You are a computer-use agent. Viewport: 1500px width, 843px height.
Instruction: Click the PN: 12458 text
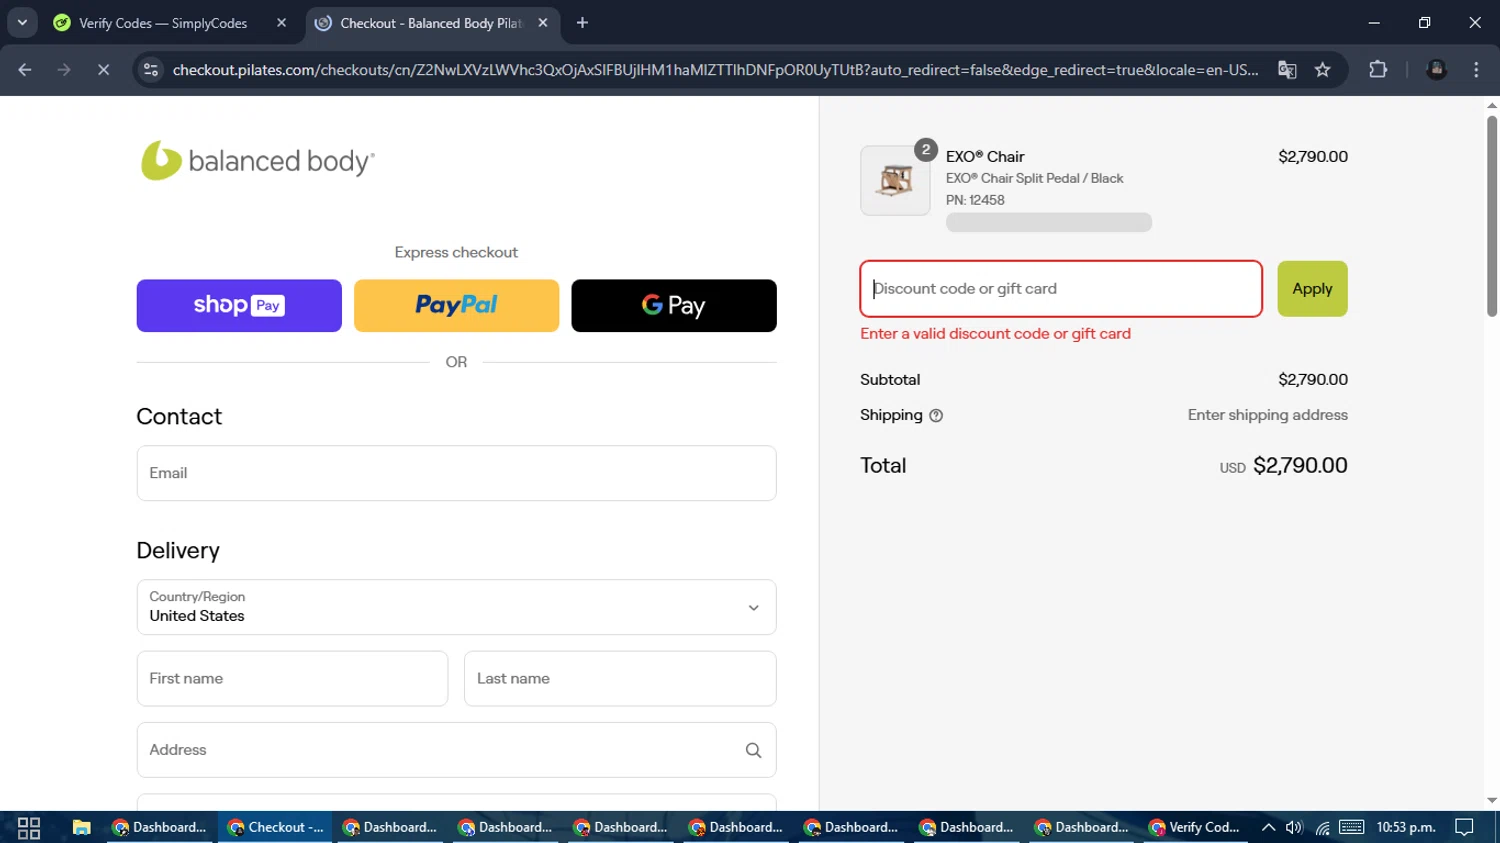point(975,200)
